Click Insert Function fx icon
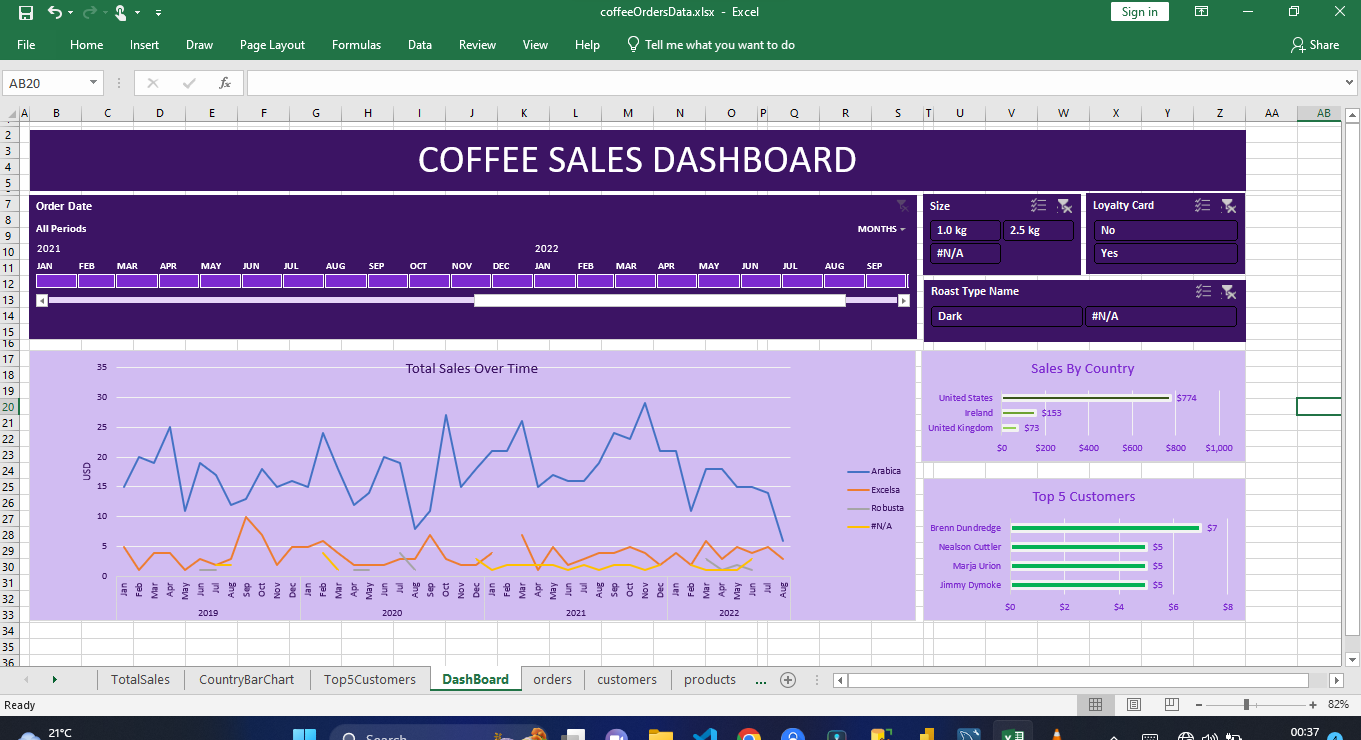The width and height of the screenshot is (1361, 740). point(225,83)
